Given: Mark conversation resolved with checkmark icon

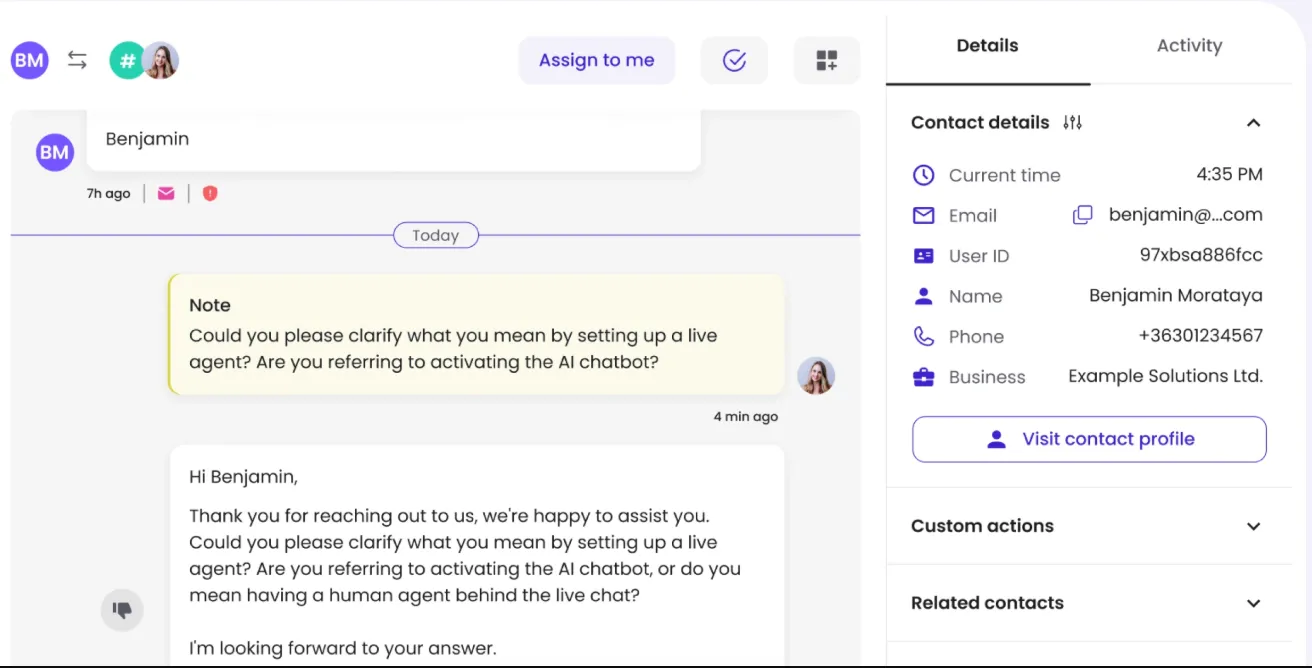Looking at the screenshot, I should click(734, 60).
